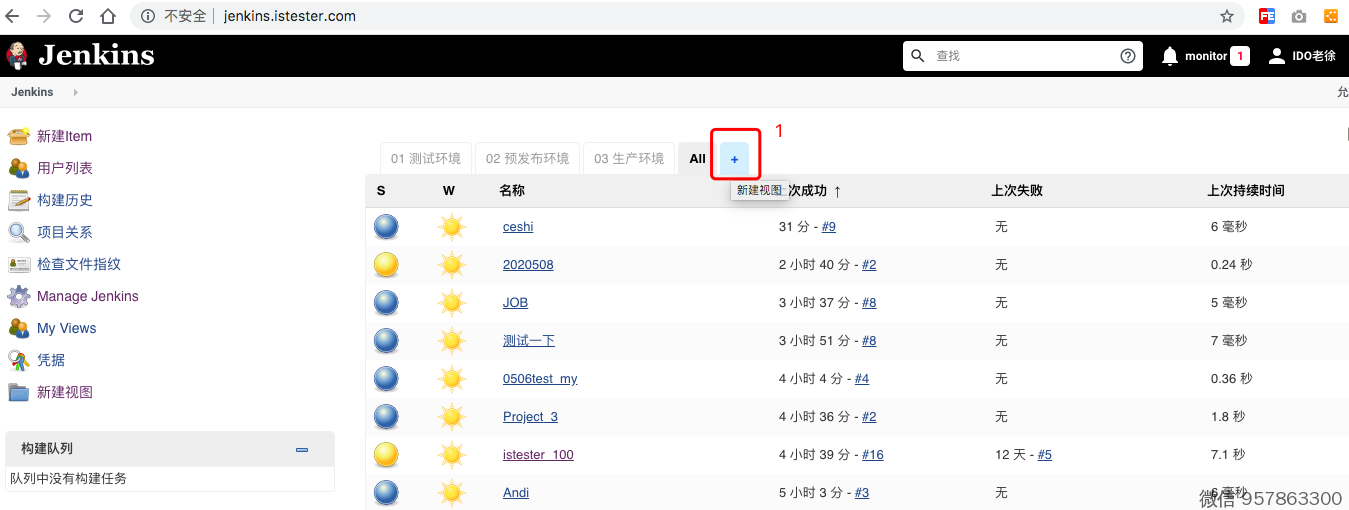Click the search help question-mark icon

point(1128,56)
